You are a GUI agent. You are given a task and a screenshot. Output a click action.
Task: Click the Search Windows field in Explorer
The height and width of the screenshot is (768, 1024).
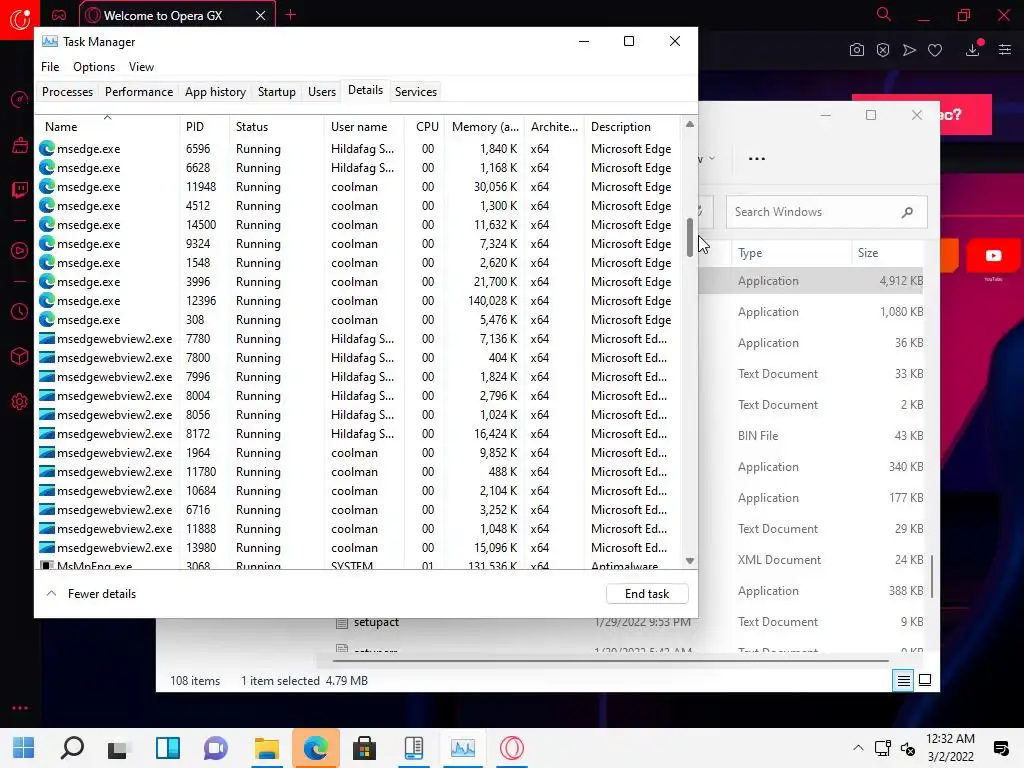[826, 212]
